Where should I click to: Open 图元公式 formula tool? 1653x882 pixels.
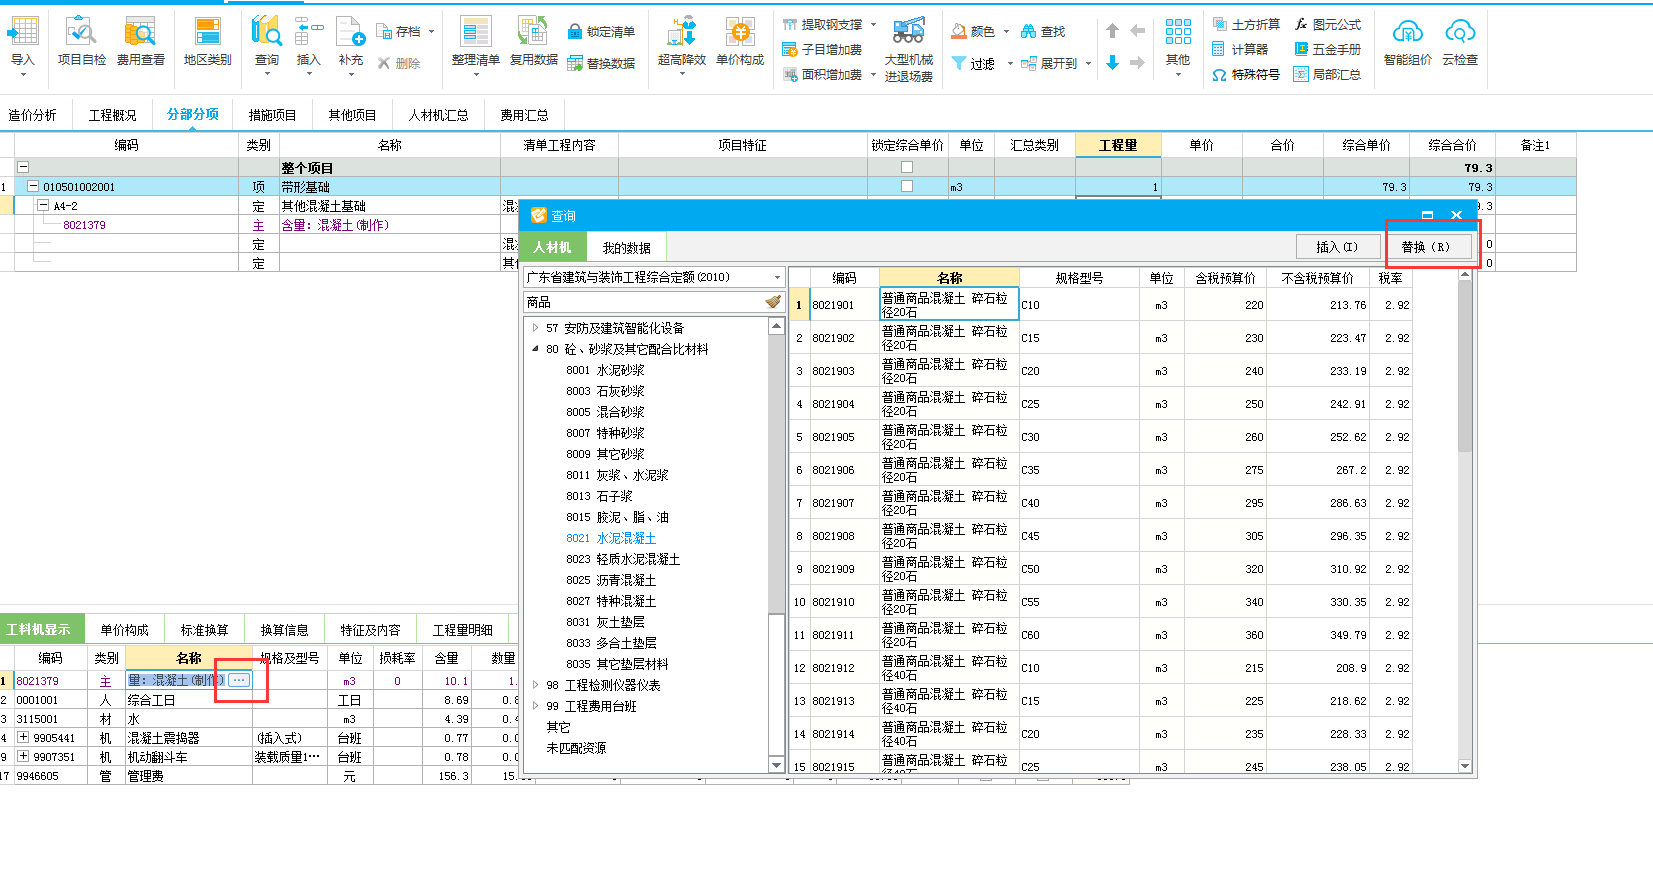point(1328,24)
